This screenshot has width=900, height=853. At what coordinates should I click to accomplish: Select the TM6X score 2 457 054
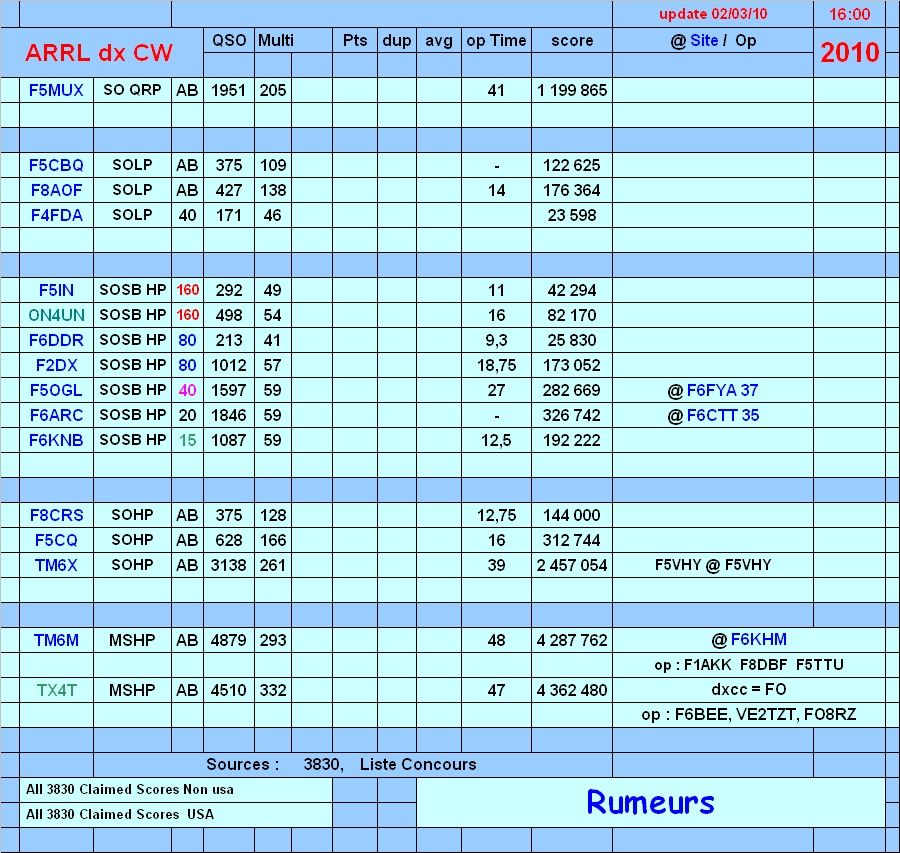tap(572, 565)
